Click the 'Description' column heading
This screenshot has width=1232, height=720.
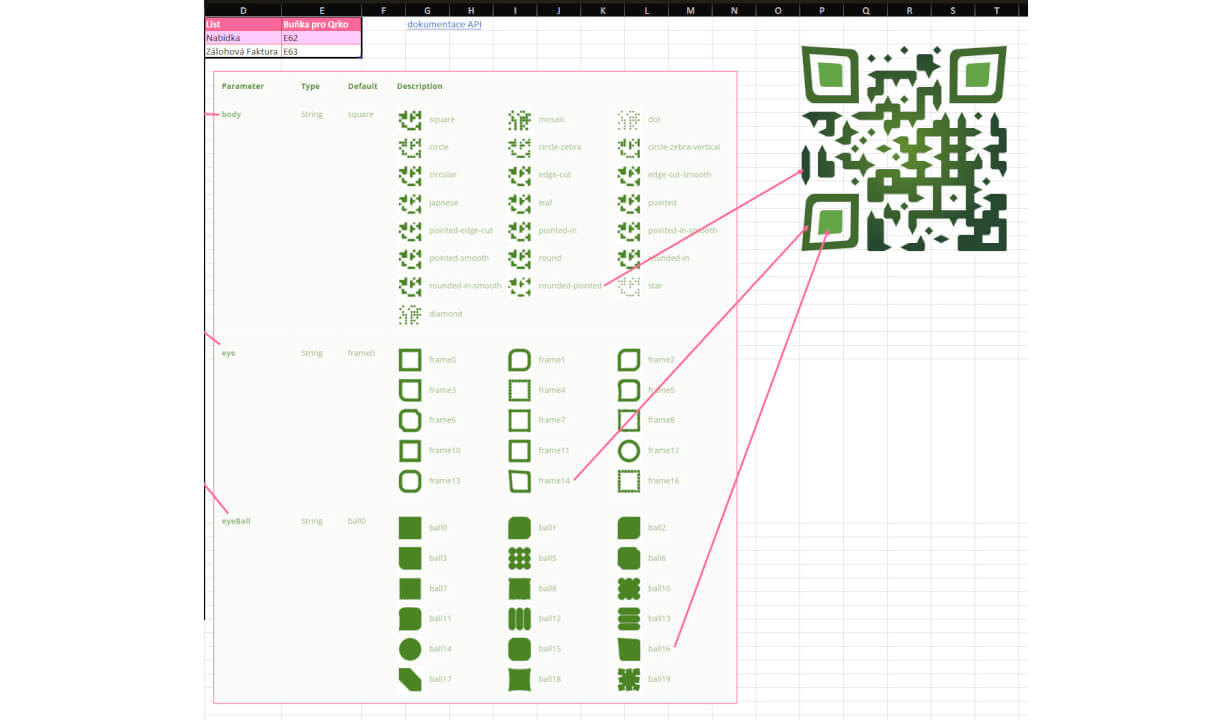click(x=420, y=87)
